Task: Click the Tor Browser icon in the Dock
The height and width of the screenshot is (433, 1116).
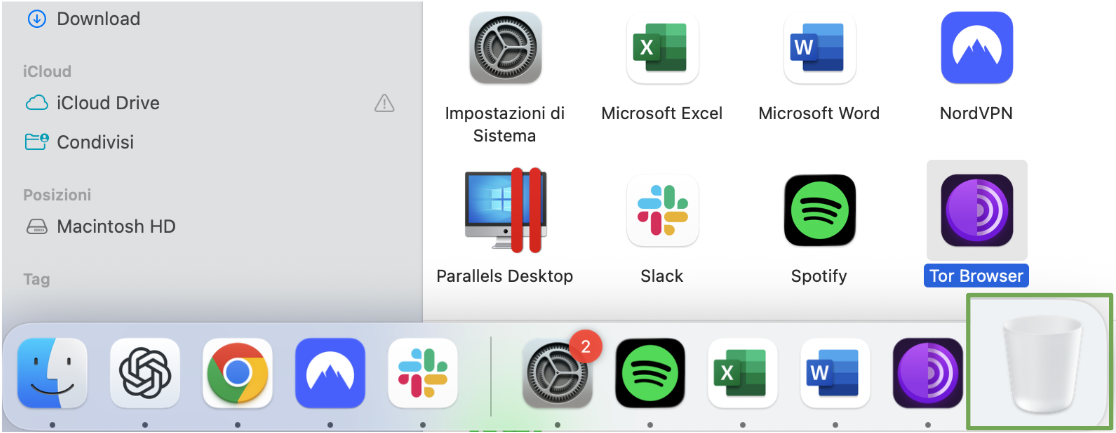Action: coord(928,373)
